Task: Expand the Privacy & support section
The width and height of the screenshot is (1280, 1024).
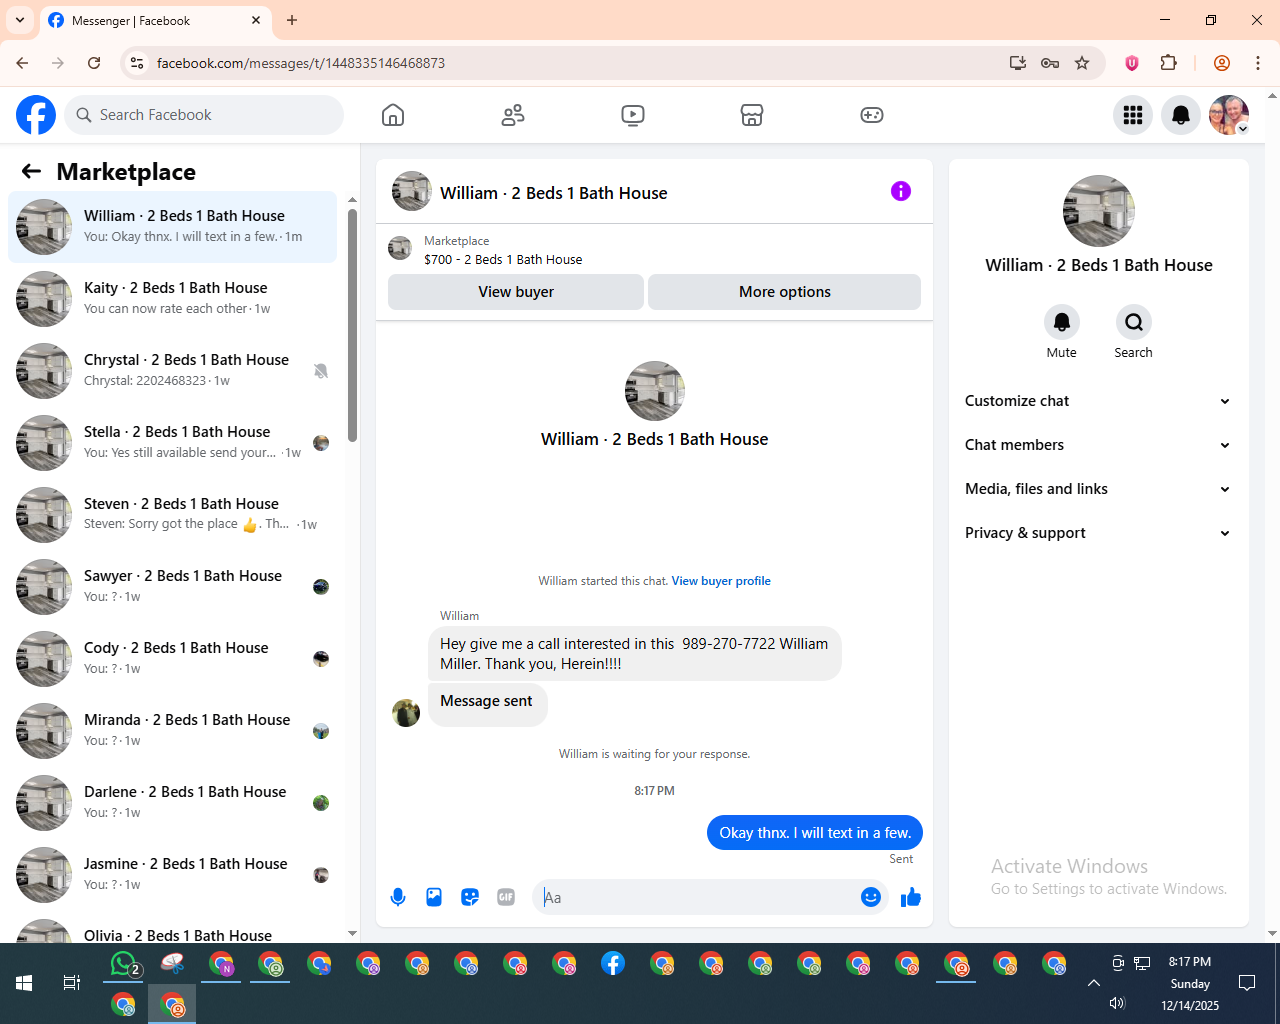Action: coord(1098,533)
